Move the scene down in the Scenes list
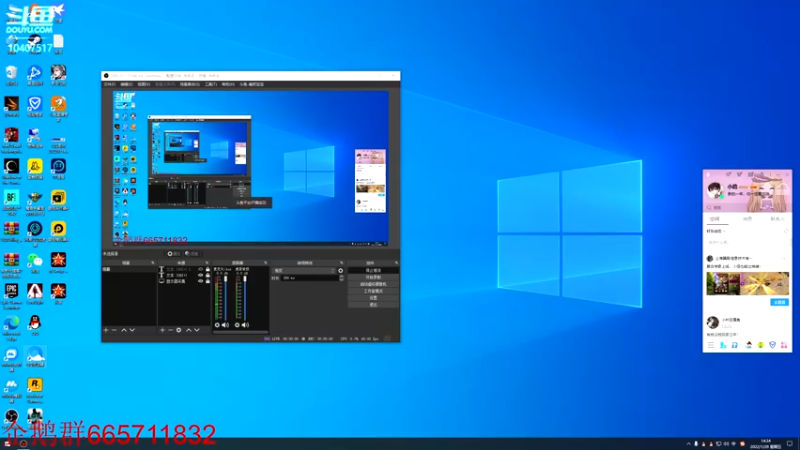Image resolution: width=800 pixels, height=450 pixels. 132,330
